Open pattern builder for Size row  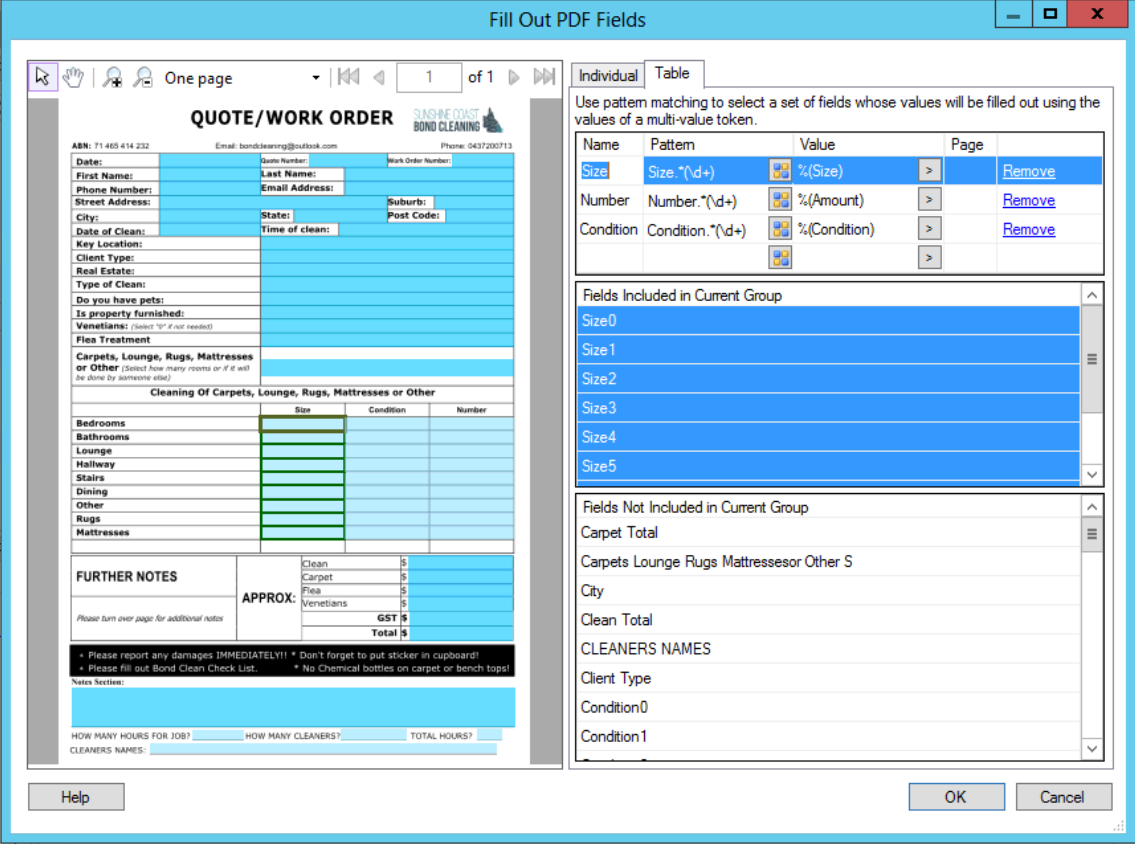780,171
